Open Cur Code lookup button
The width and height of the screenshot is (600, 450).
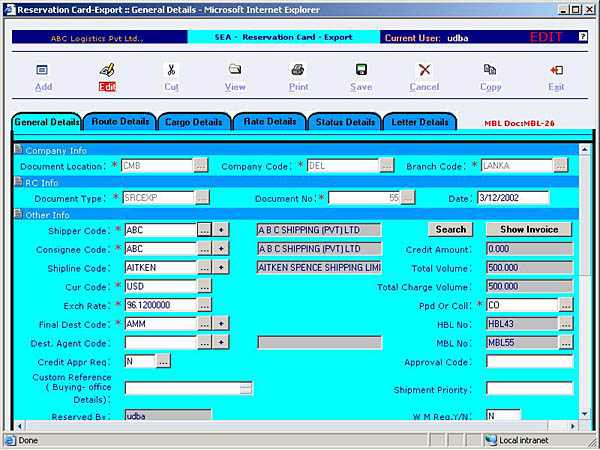coord(204,286)
